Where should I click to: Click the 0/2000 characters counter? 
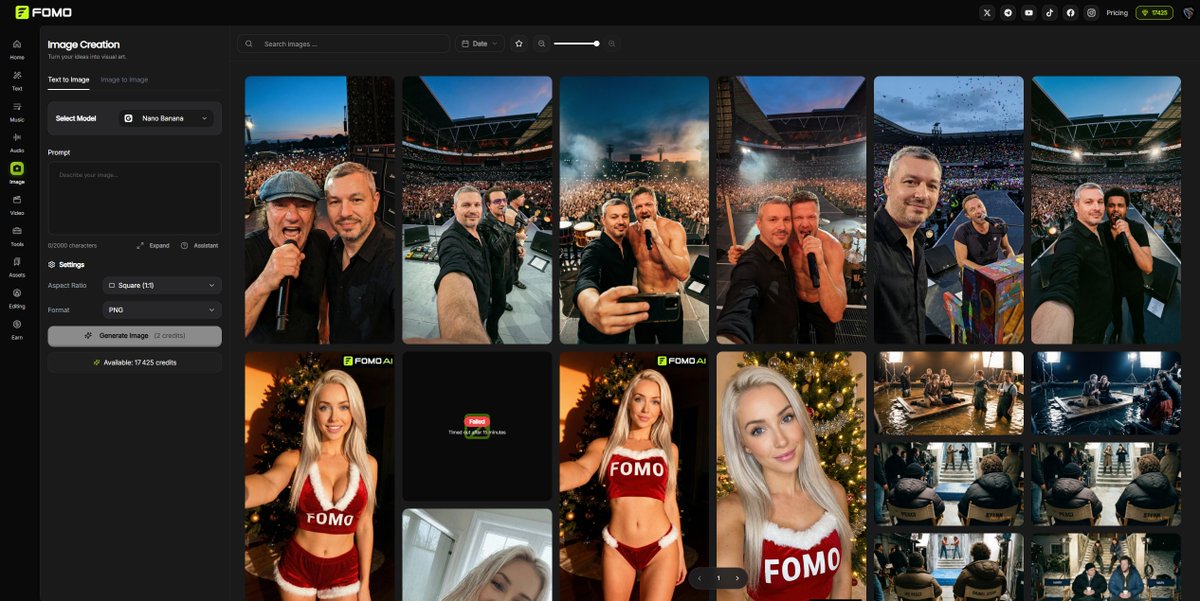[72, 245]
